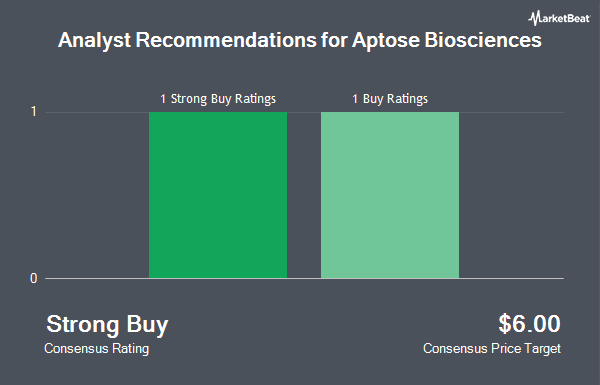The width and height of the screenshot is (600, 385).
Task: Click the chart title for Aptose Biosciences
Action: tap(300, 40)
